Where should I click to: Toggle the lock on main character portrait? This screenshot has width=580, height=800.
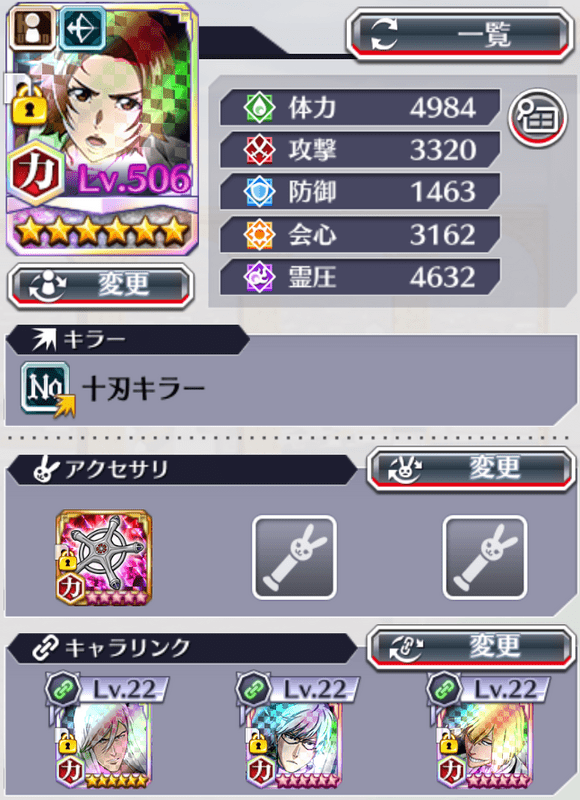(x=29, y=104)
